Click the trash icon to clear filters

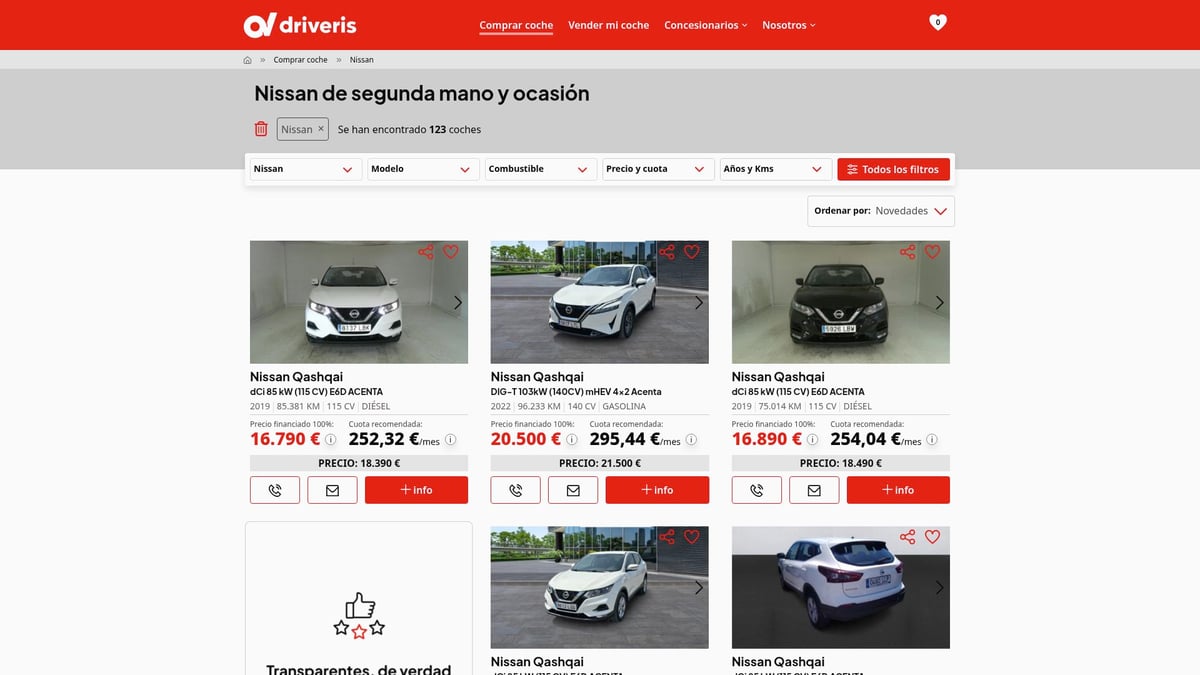pos(261,129)
